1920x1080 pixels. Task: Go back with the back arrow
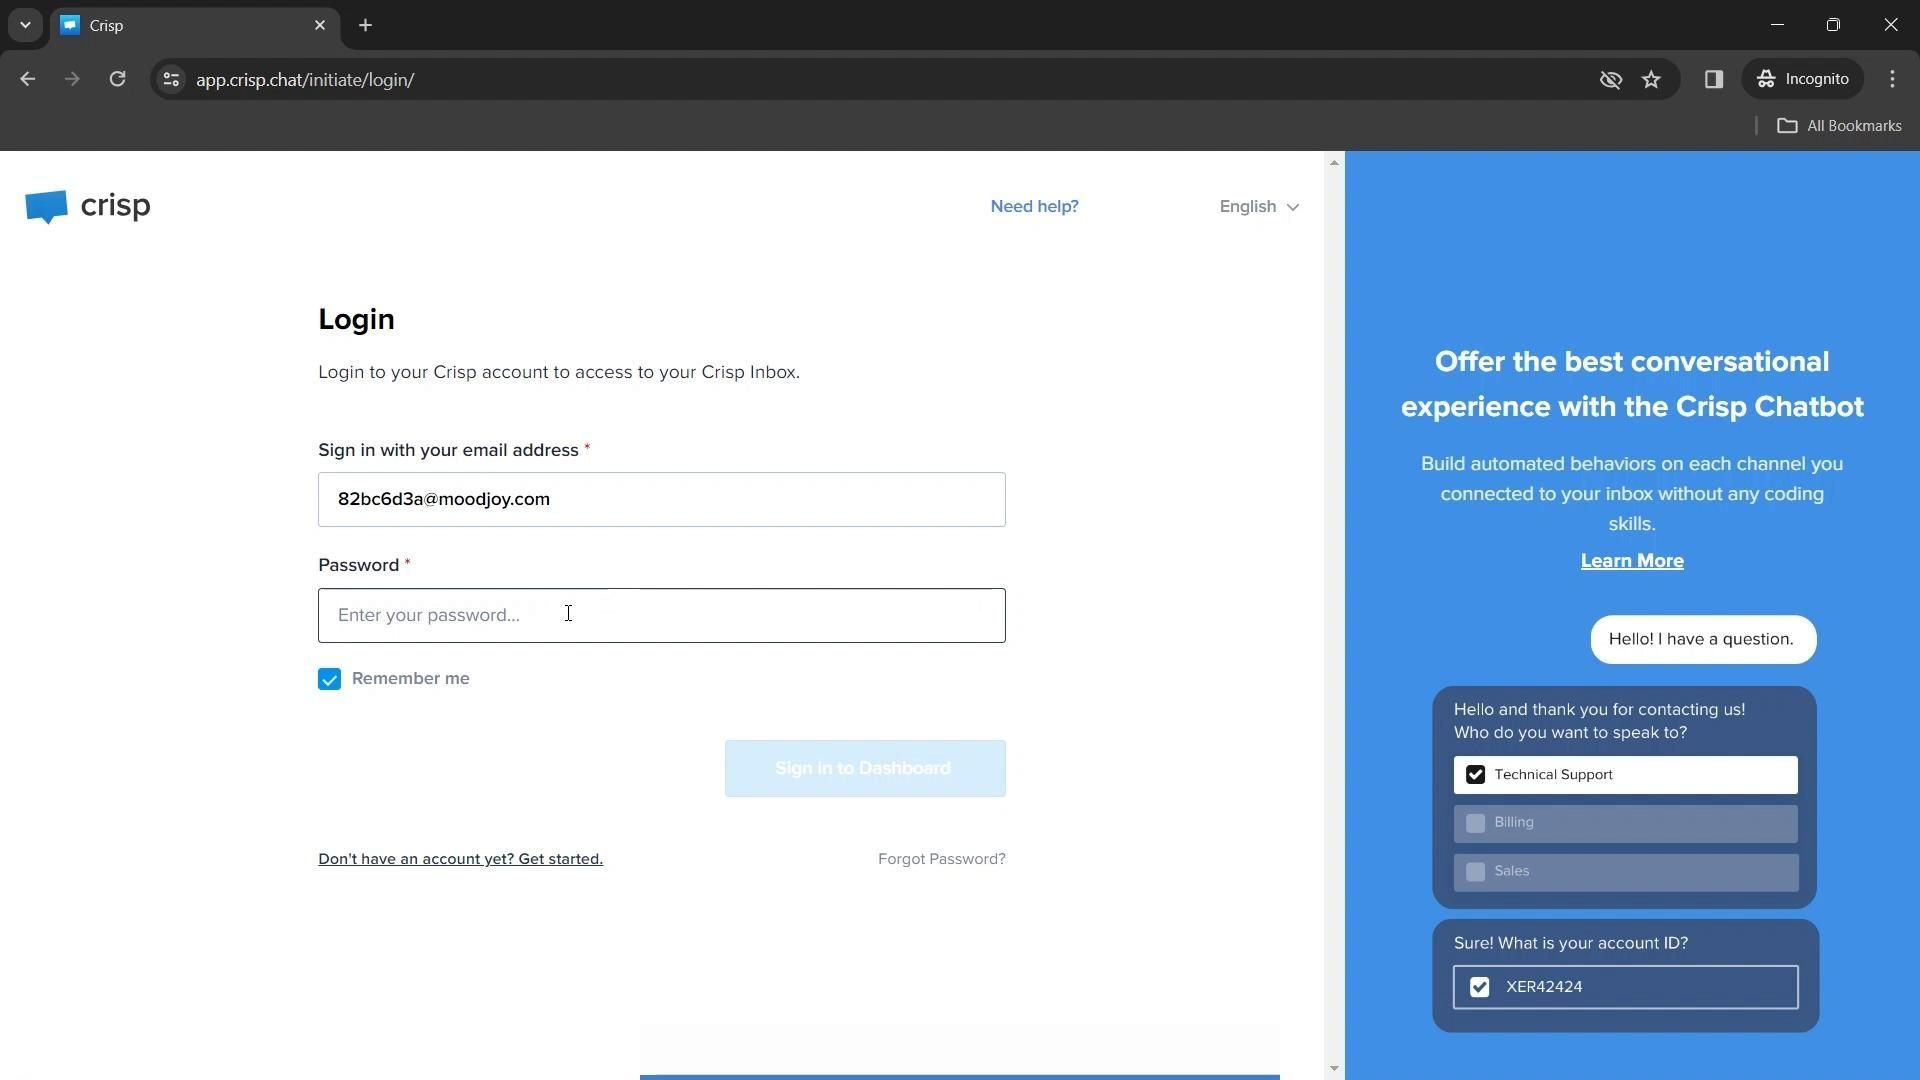tap(27, 79)
